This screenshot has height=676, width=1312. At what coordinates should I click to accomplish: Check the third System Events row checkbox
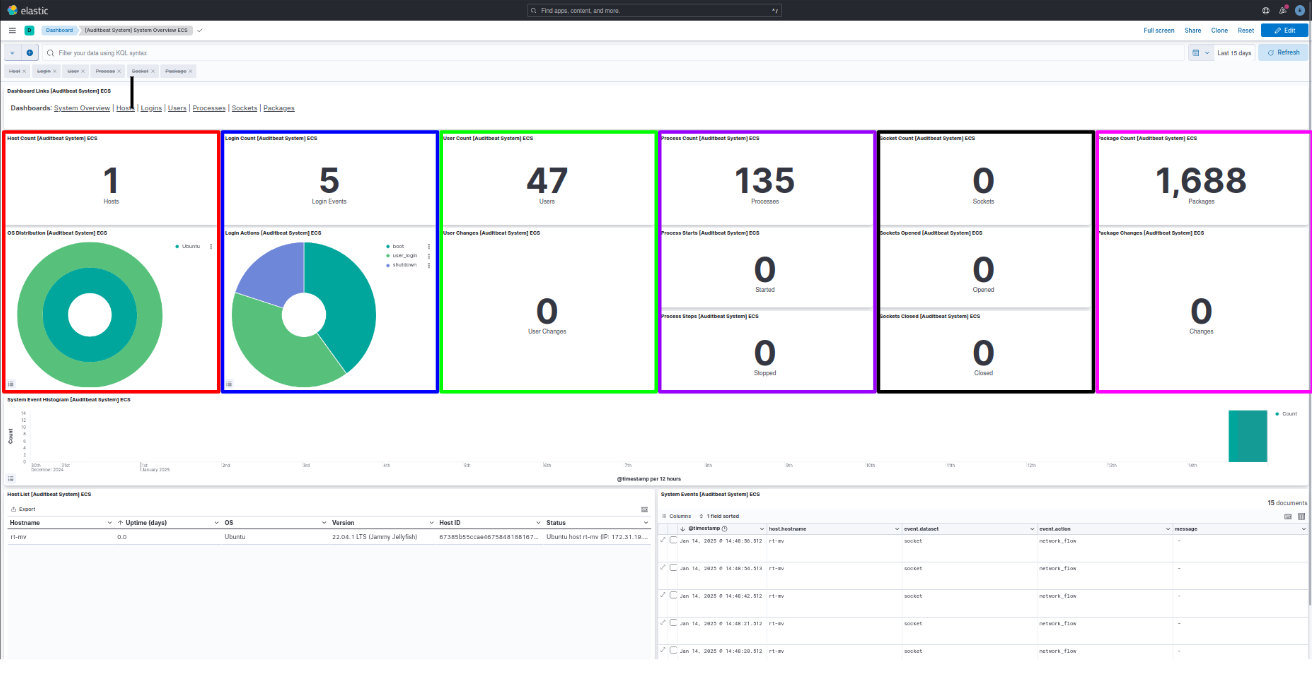[x=674, y=595]
